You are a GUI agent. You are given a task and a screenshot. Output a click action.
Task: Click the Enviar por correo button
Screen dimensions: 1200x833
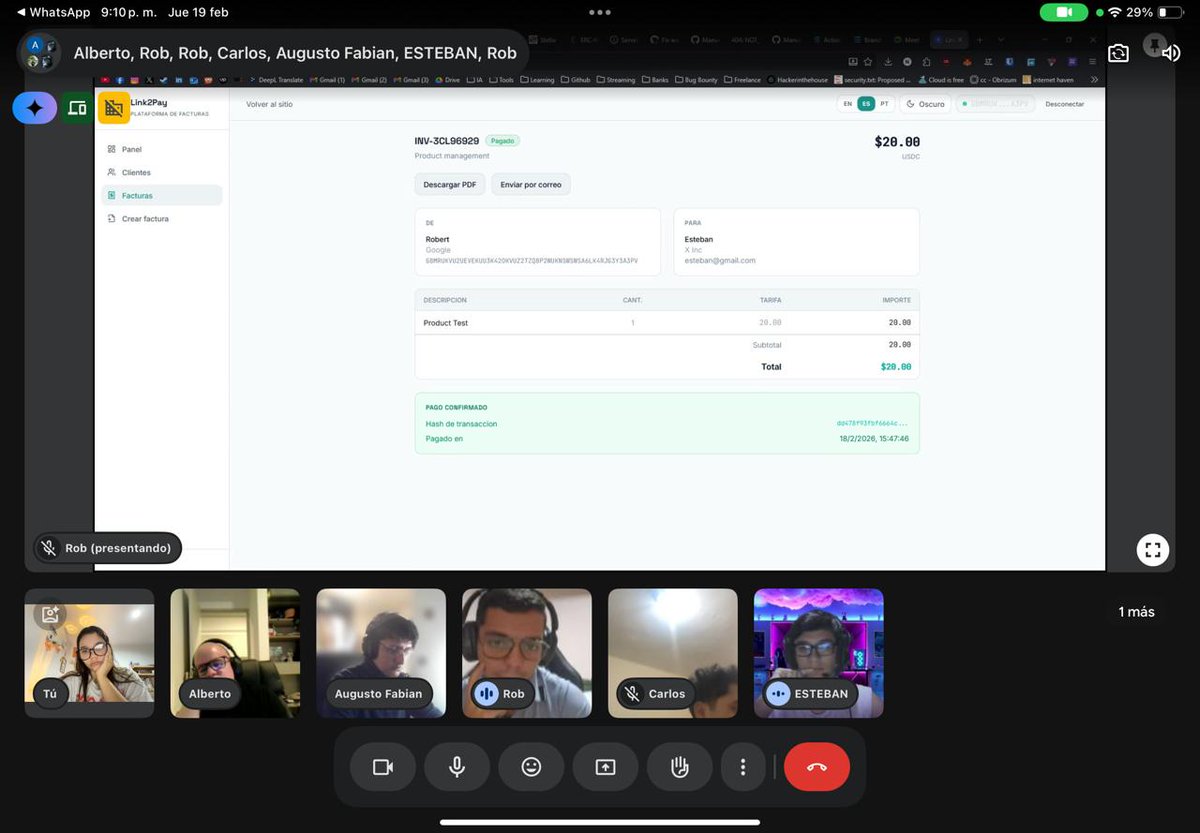click(531, 185)
